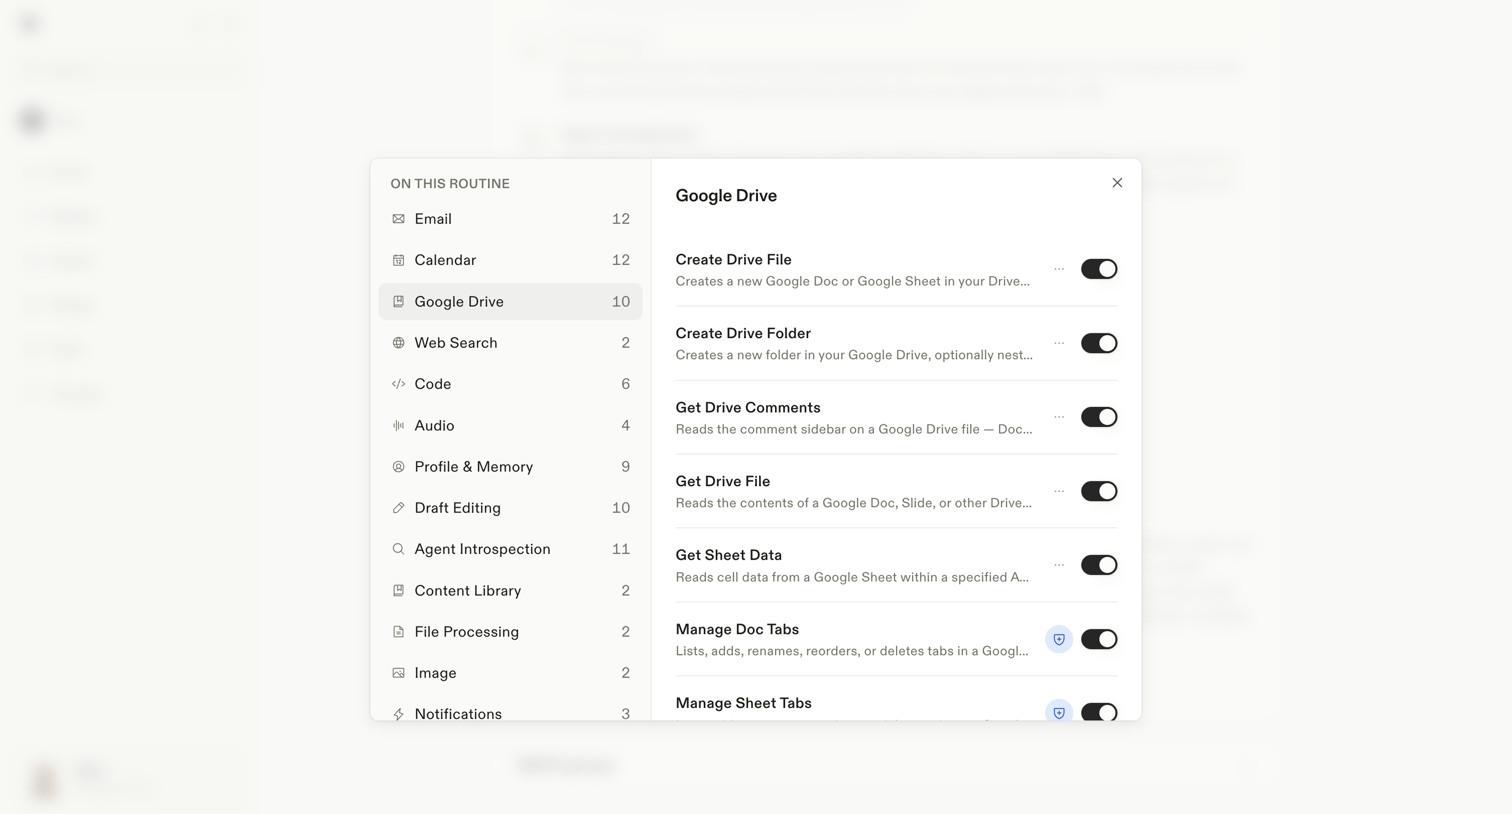The width and height of the screenshot is (1512, 814).
Task: Click the Get Sheet Data title
Action: (728, 555)
